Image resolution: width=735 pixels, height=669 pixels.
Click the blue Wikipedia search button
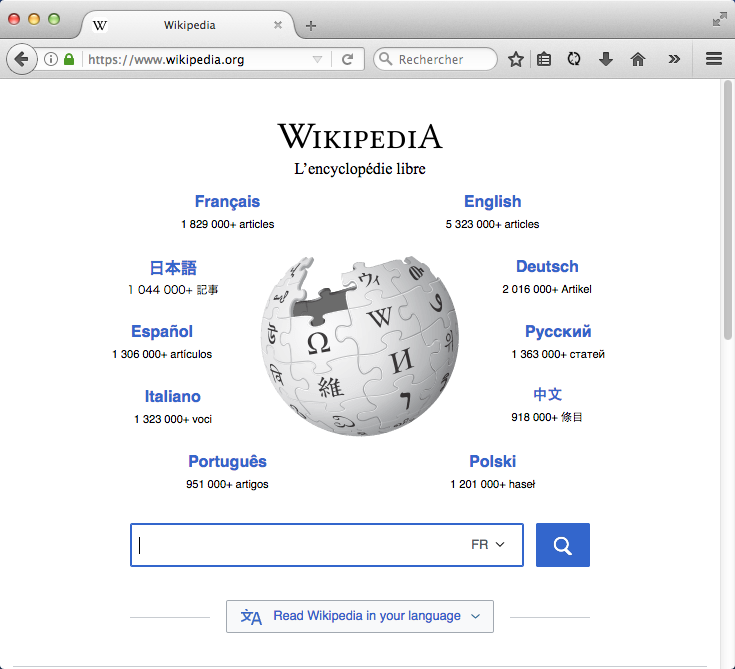point(563,545)
